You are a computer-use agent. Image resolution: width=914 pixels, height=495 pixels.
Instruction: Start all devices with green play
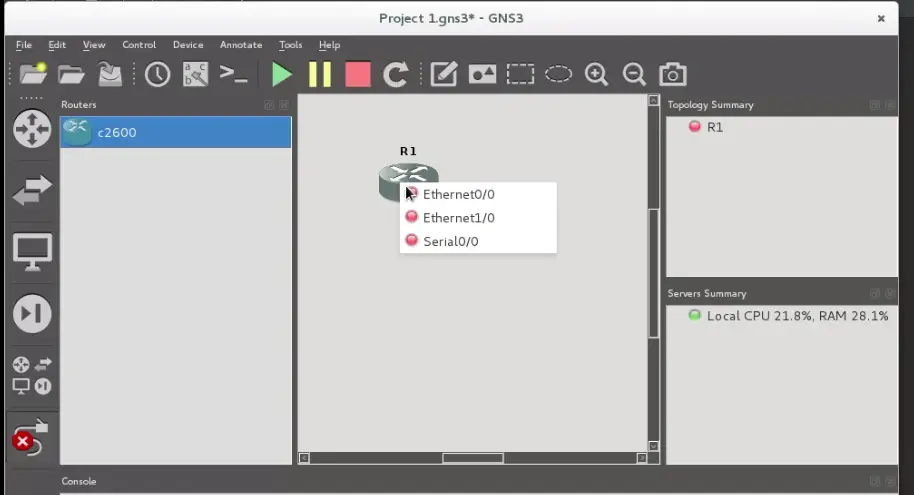click(282, 75)
